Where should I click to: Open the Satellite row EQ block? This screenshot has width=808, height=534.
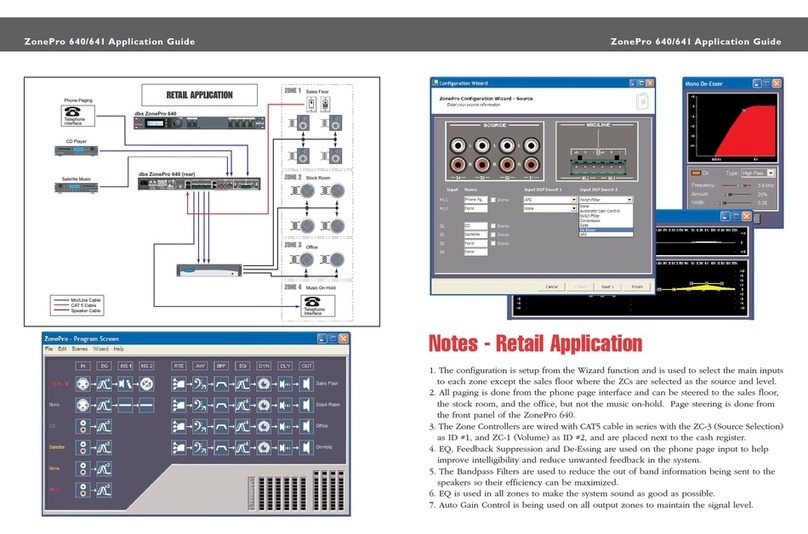[x=104, y=447]
